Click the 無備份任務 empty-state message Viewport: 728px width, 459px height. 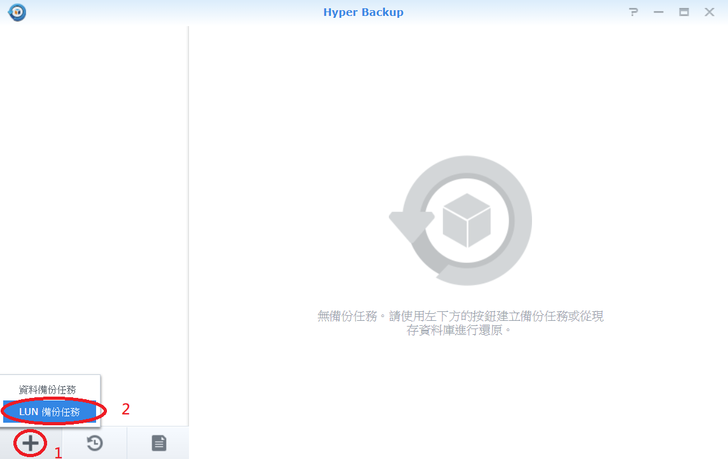tap(460, 323)
